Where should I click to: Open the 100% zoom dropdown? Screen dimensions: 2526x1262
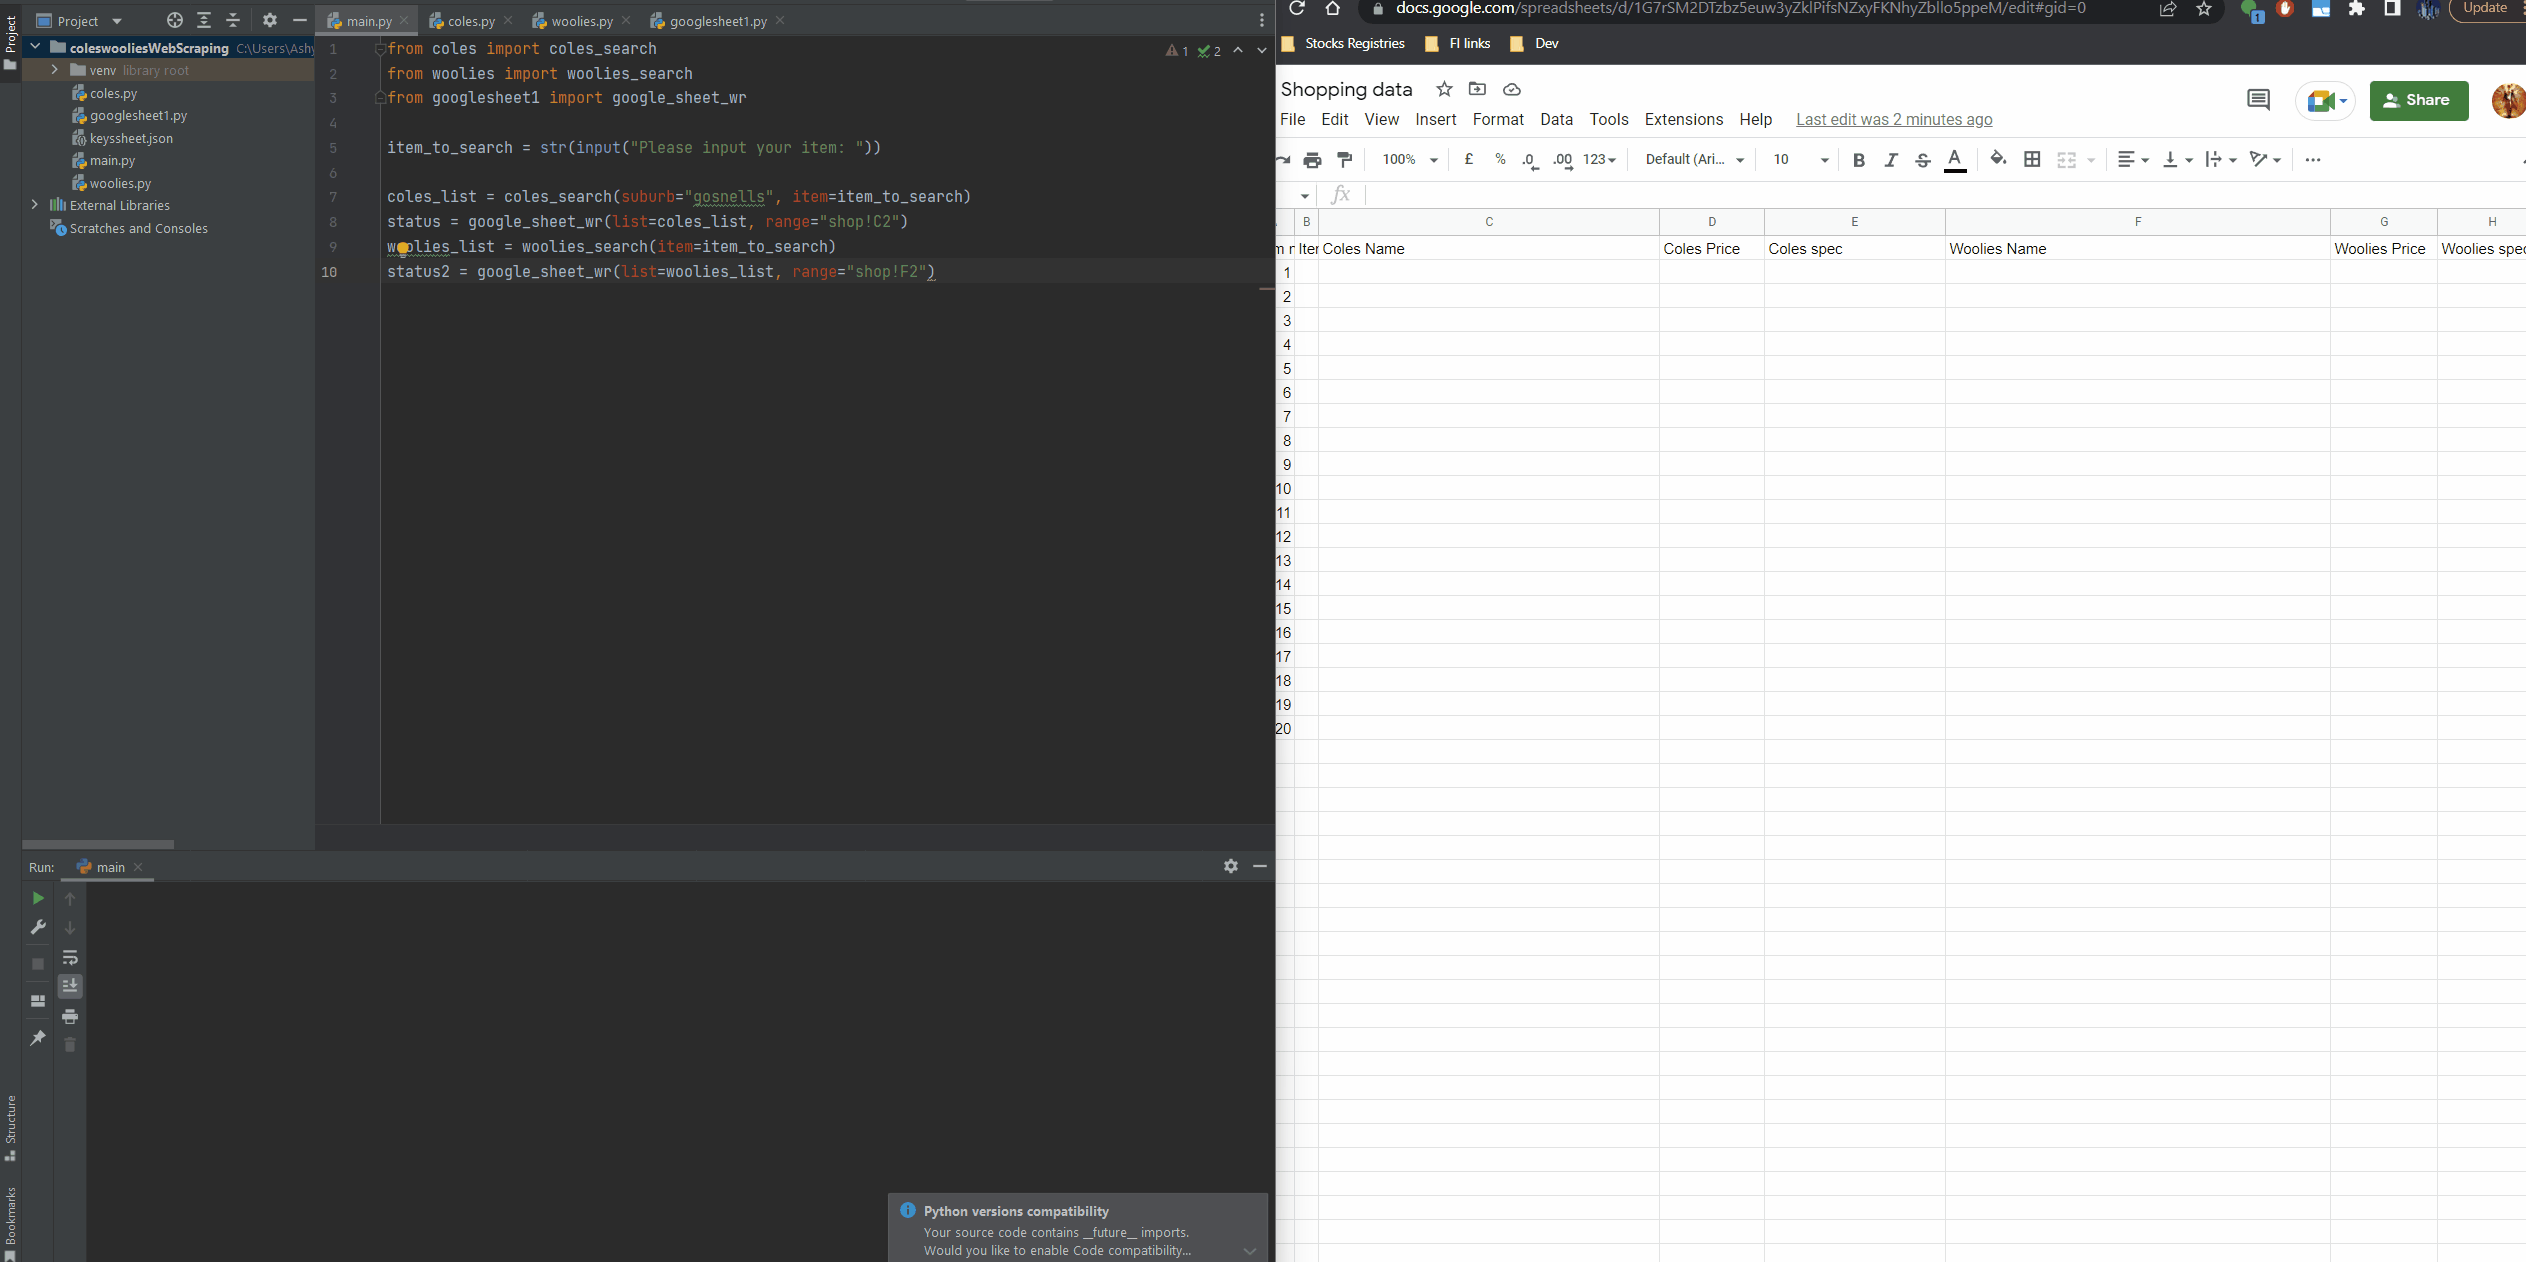pos(1410,160)
